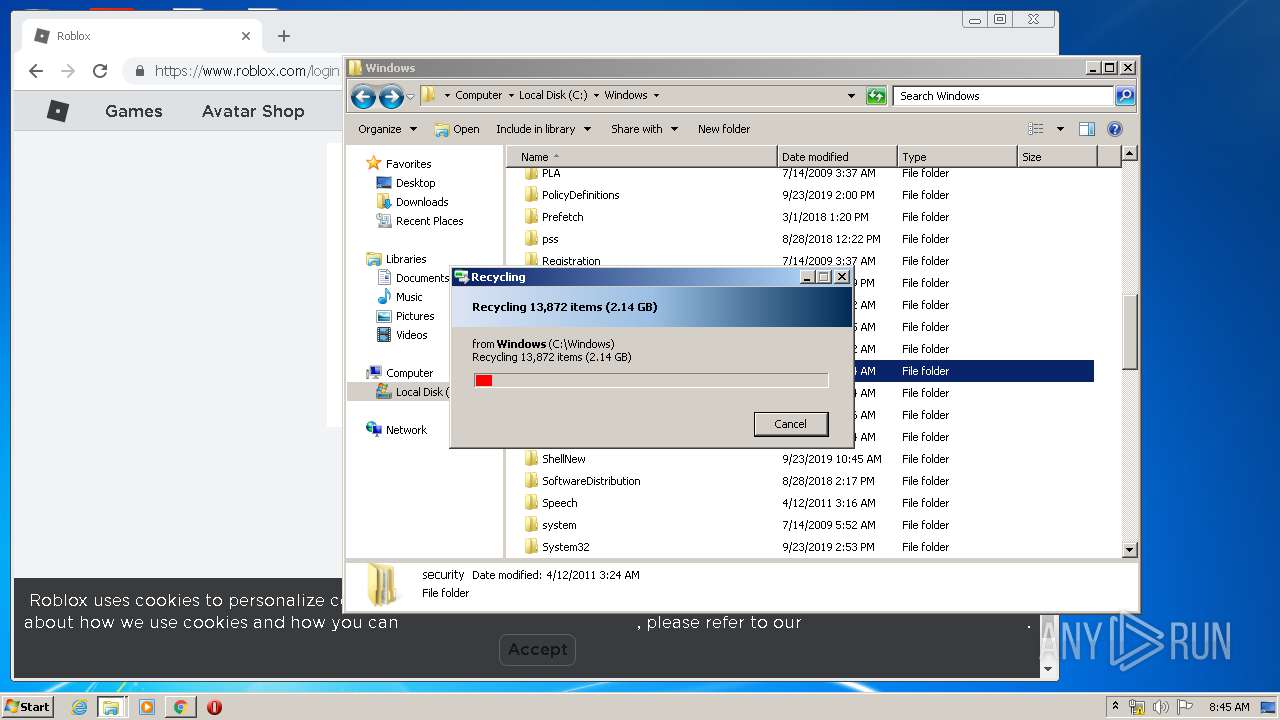This screenshot has width=1280, height=720.
Task: Open recent pages dropdown beside Forward arrow
Action: [x=410, y=97]
